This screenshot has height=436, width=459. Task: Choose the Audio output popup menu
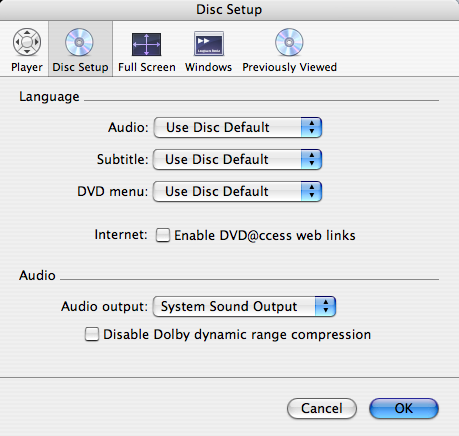point(244,306)
